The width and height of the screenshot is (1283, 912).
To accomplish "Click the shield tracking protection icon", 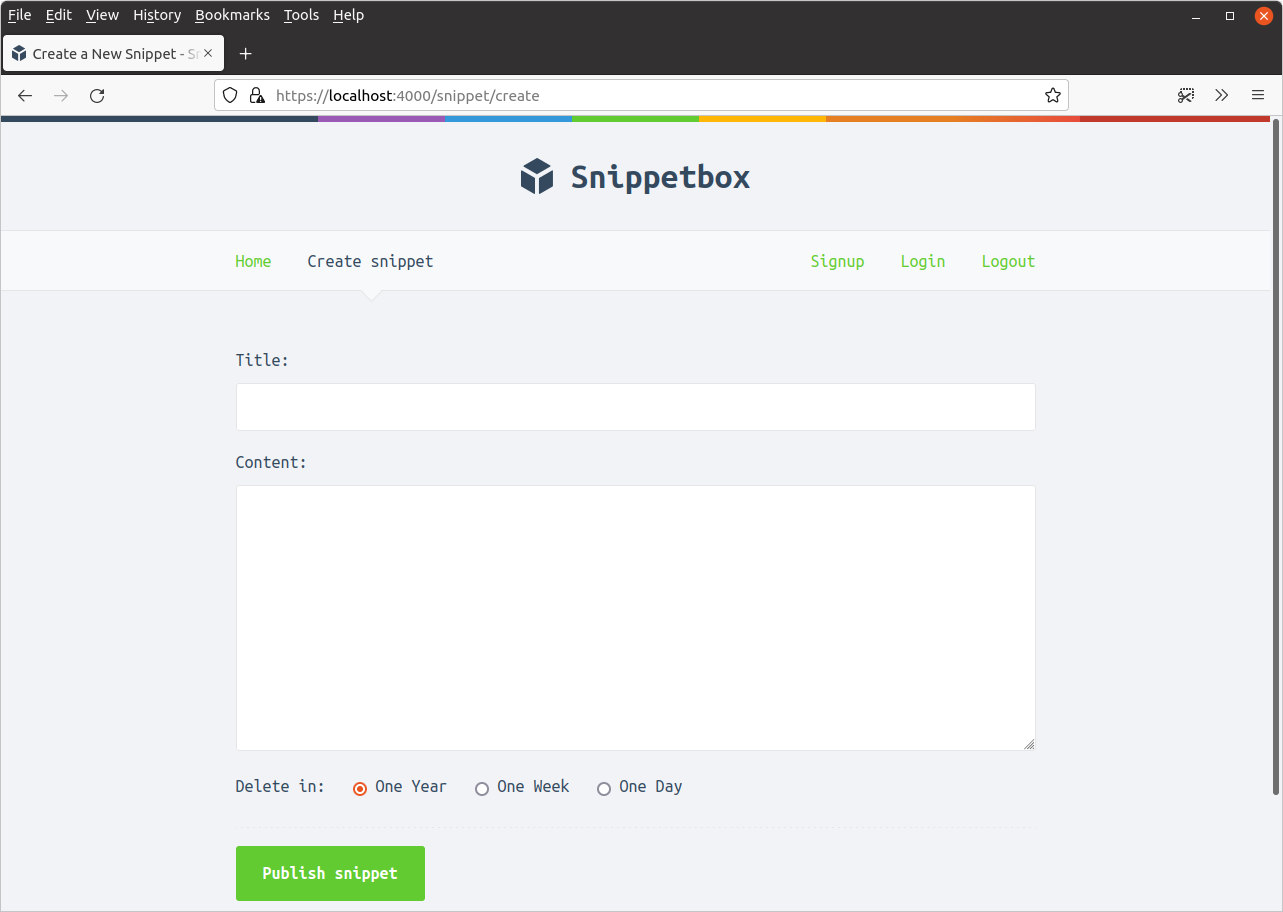I will coord(230,96).
